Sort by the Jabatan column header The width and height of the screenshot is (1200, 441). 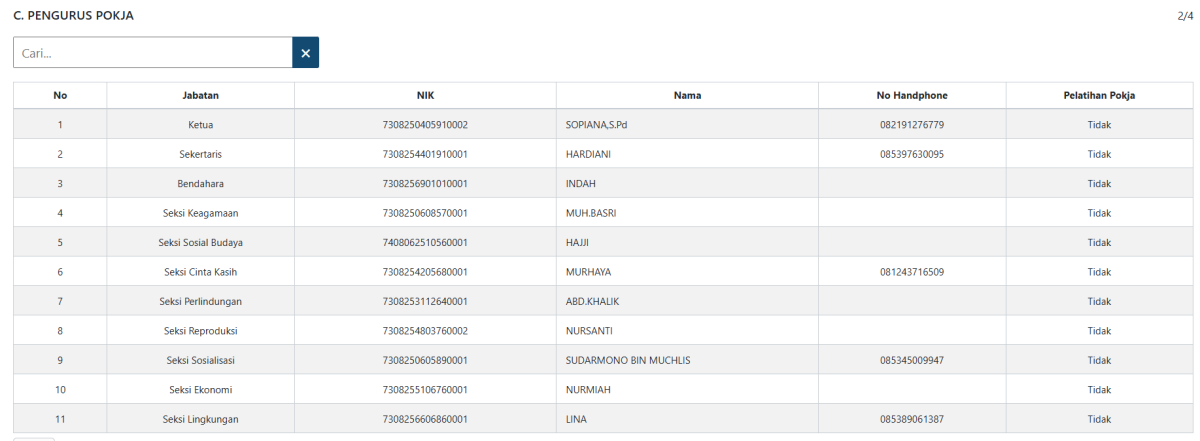coord(200,96)
